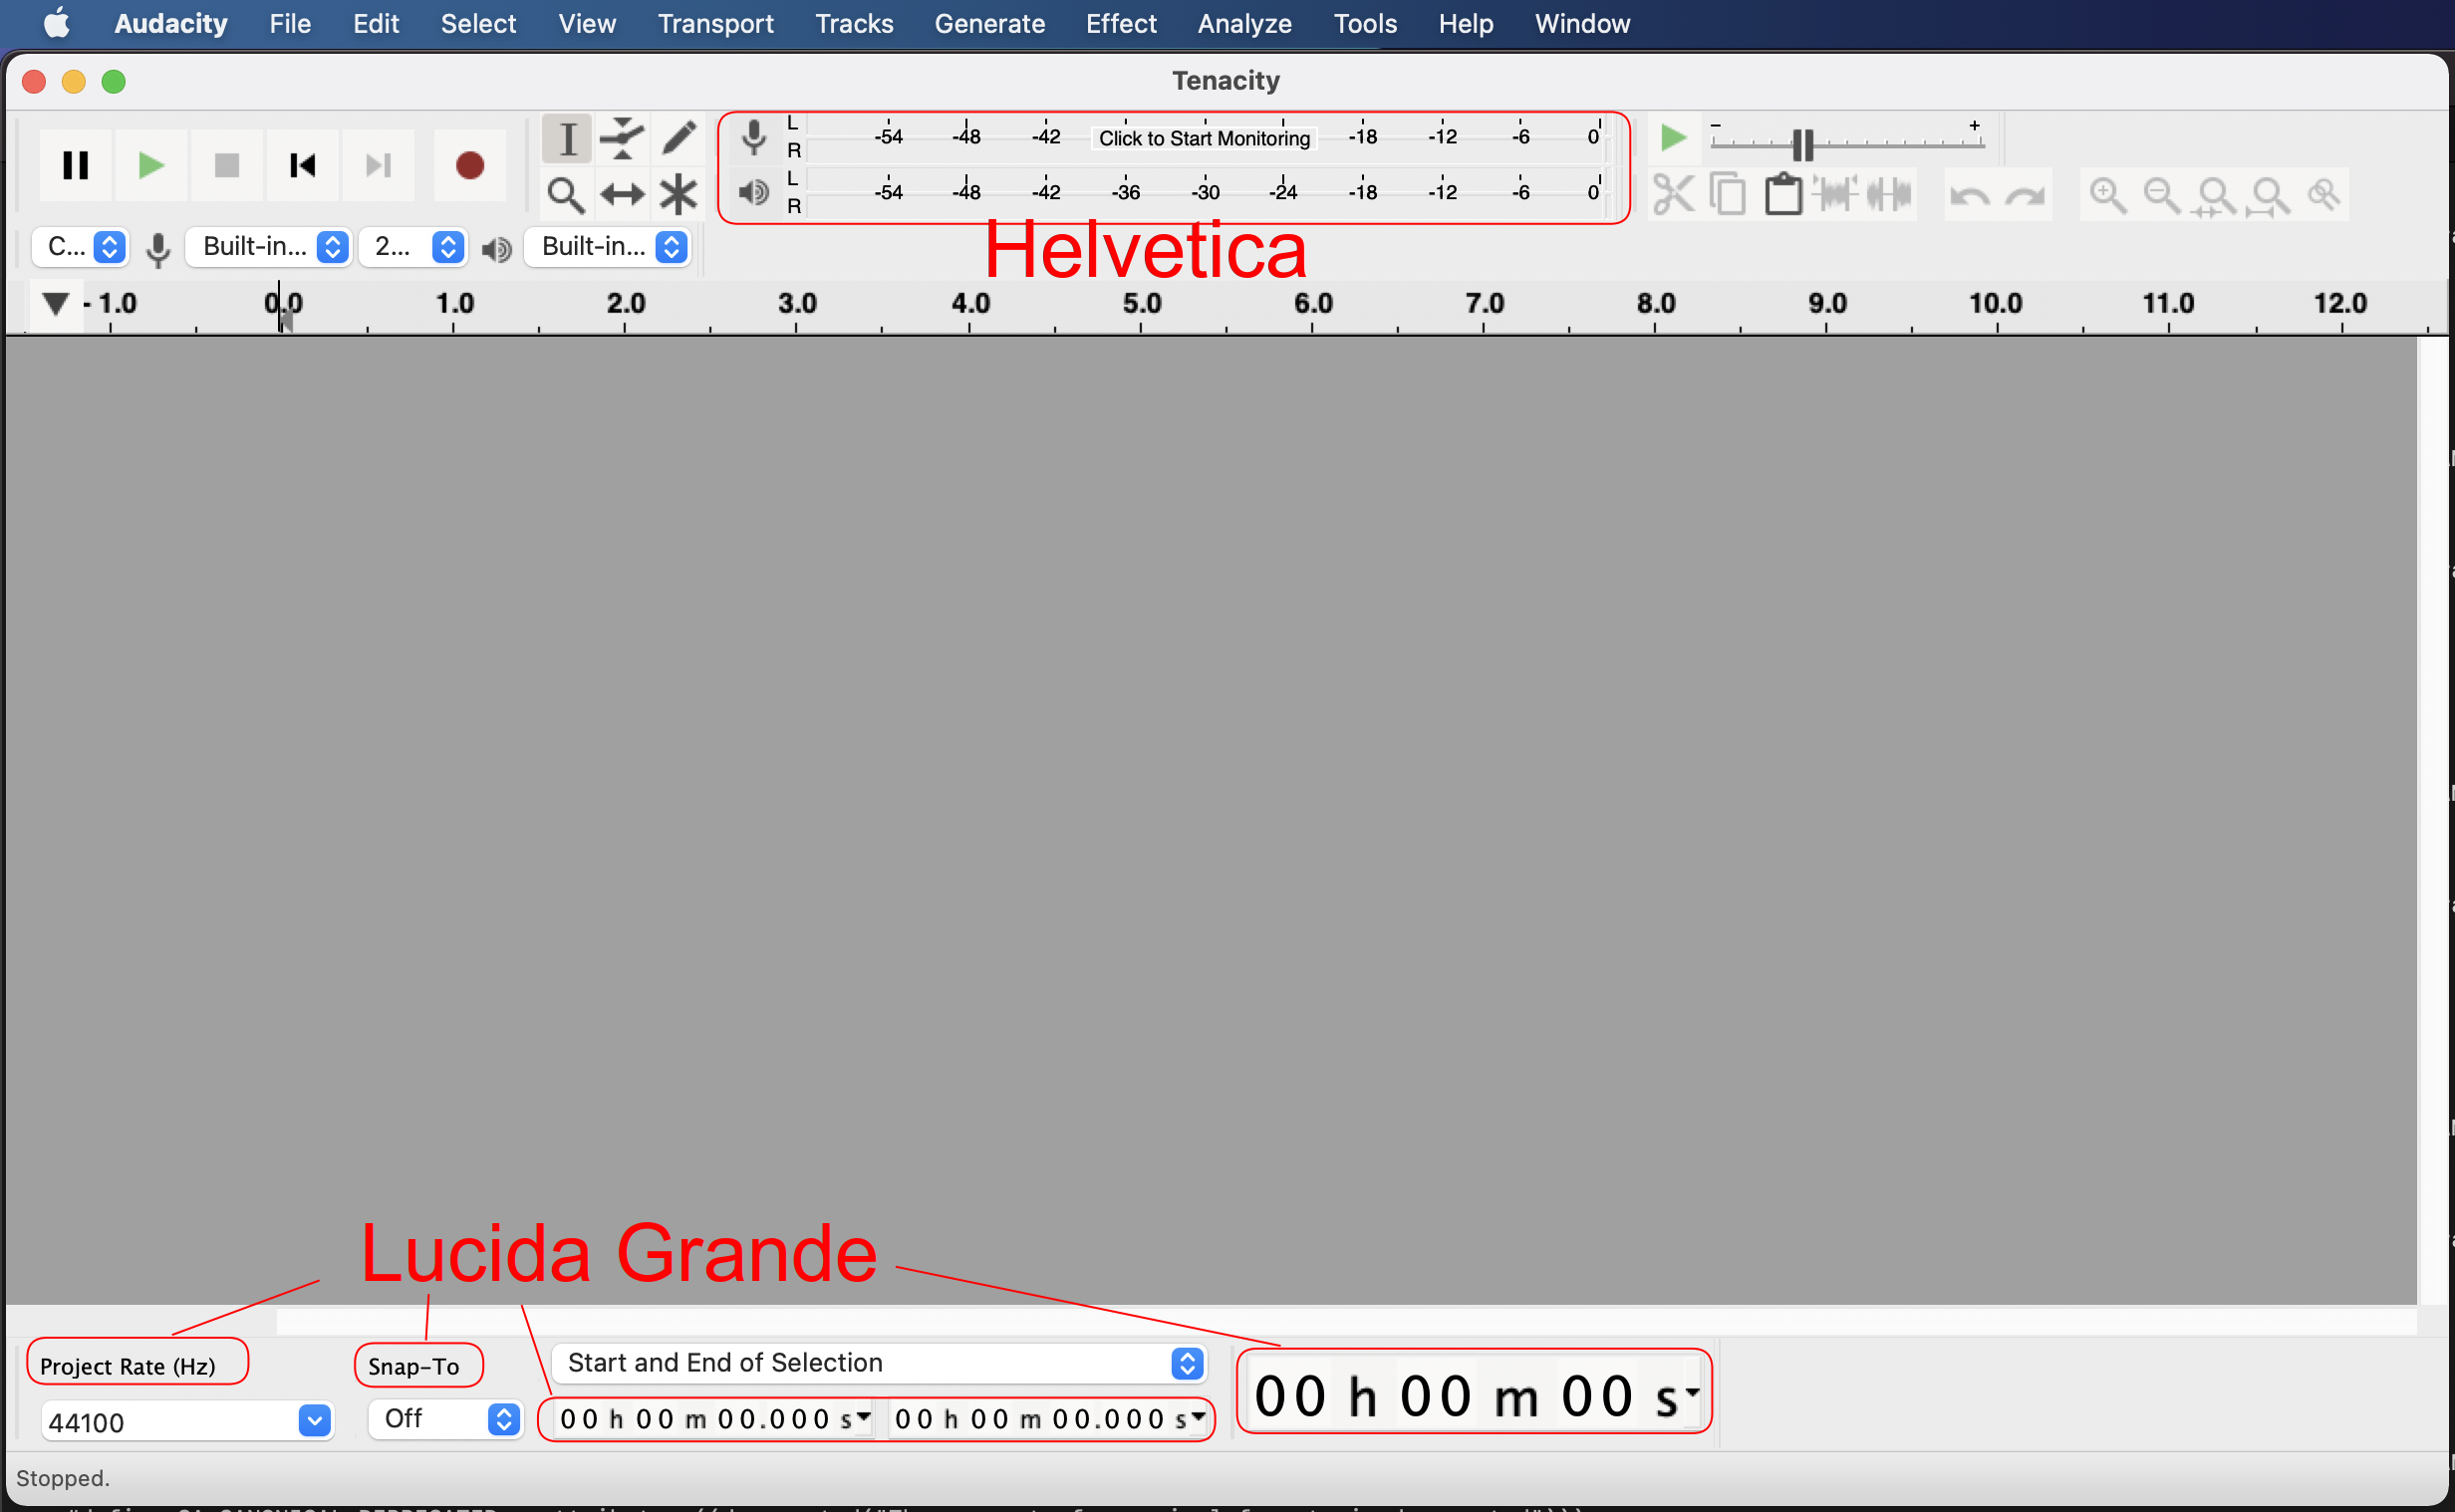
Task: Open the File menu
Action: 290,23
